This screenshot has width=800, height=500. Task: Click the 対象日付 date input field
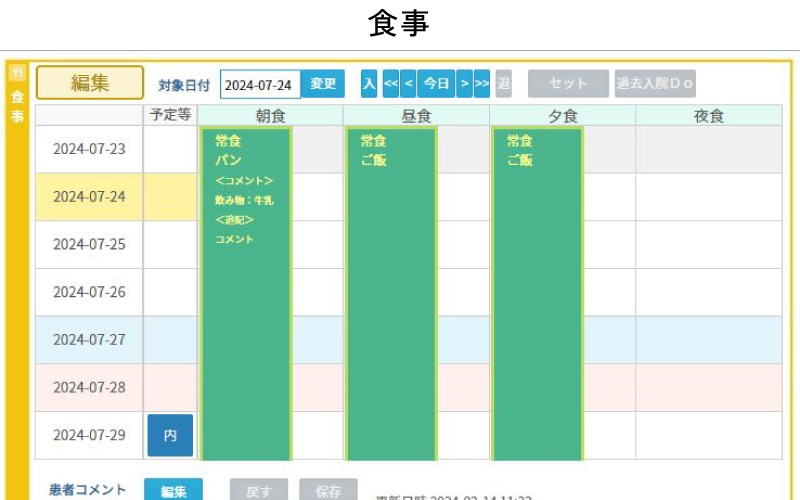tap(260, 85)
